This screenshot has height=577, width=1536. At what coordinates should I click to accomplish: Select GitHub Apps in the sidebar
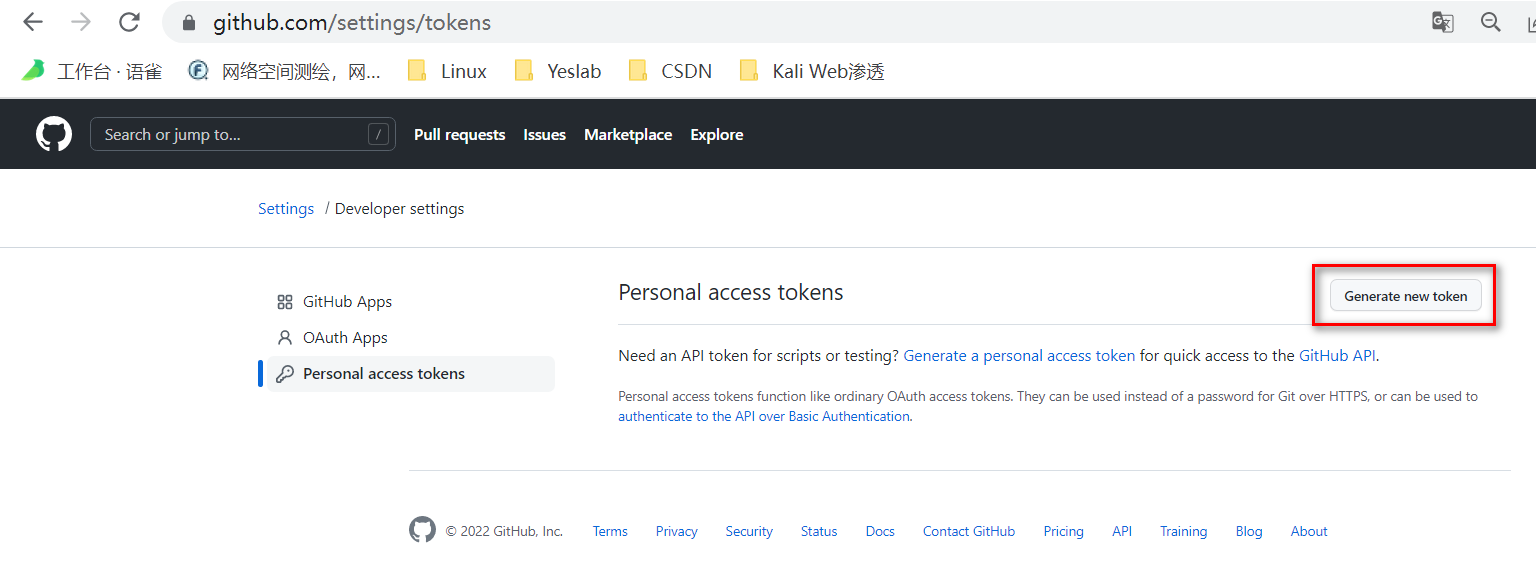pyautogui.click(x=347, y=302)
